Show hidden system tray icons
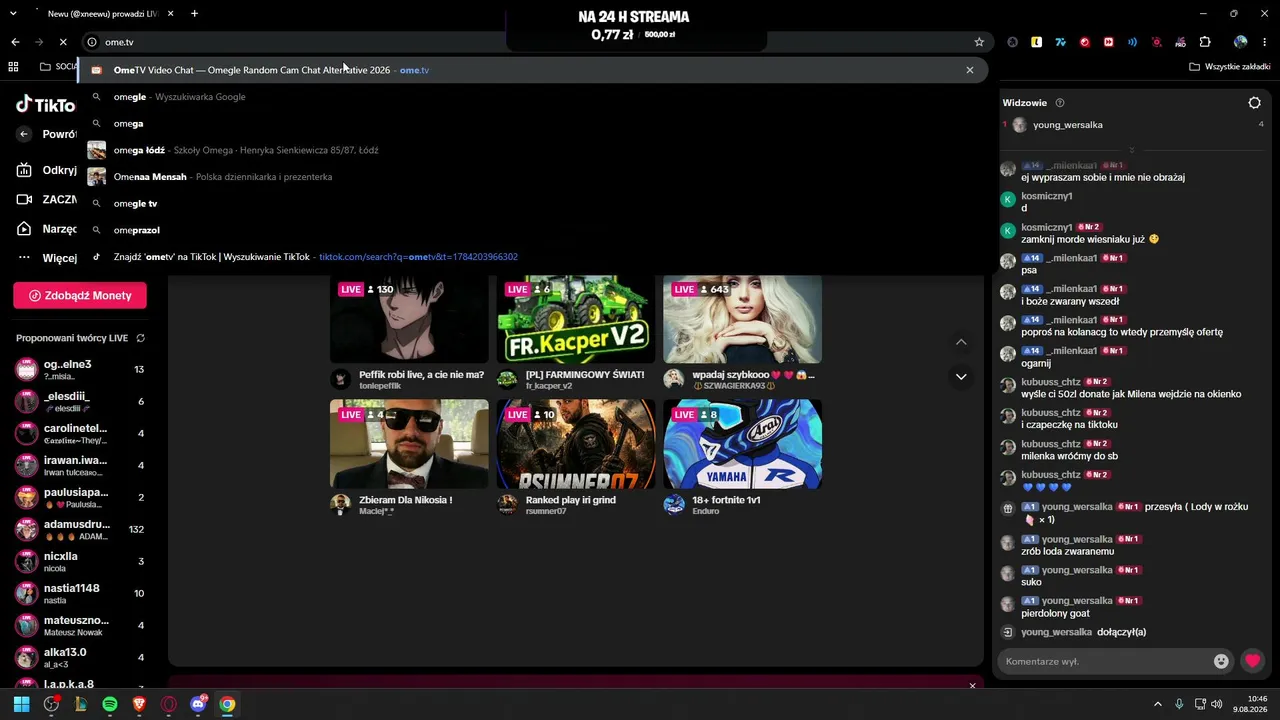 [x=1158, y=704]
